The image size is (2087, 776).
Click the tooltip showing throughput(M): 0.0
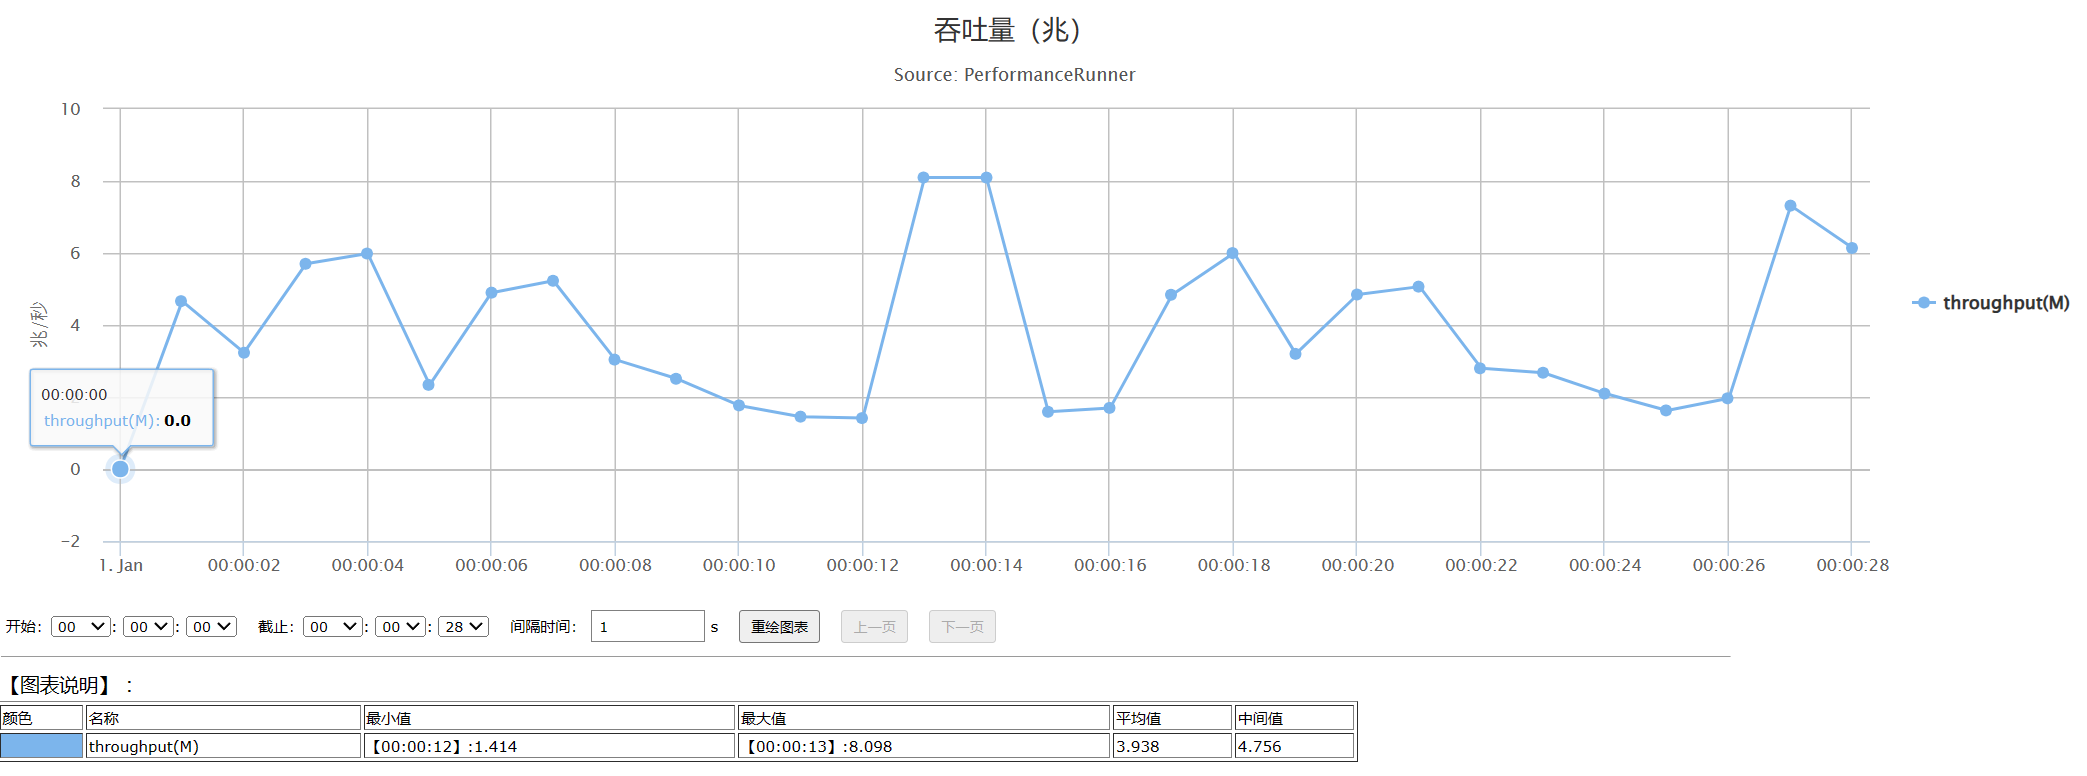pos(122,408)
